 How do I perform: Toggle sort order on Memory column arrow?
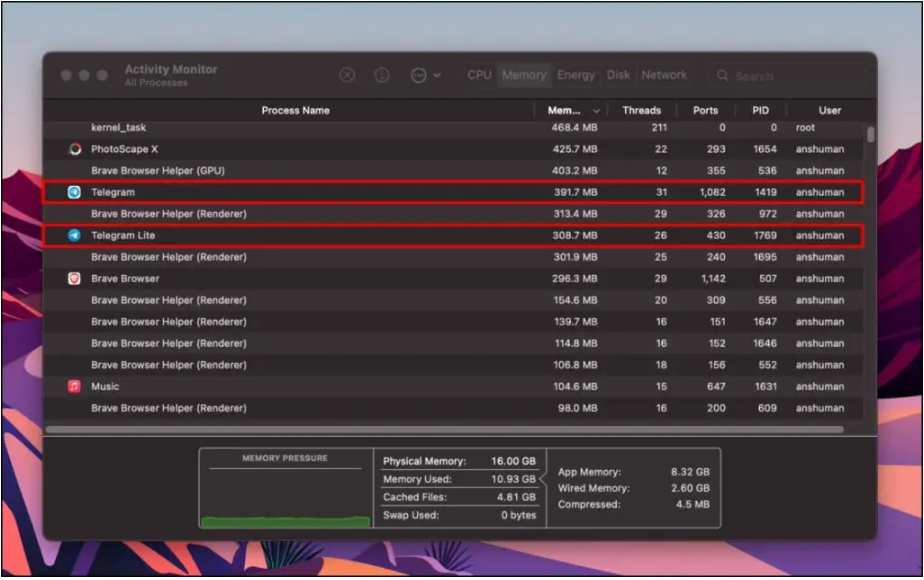(x=597, y=111)
